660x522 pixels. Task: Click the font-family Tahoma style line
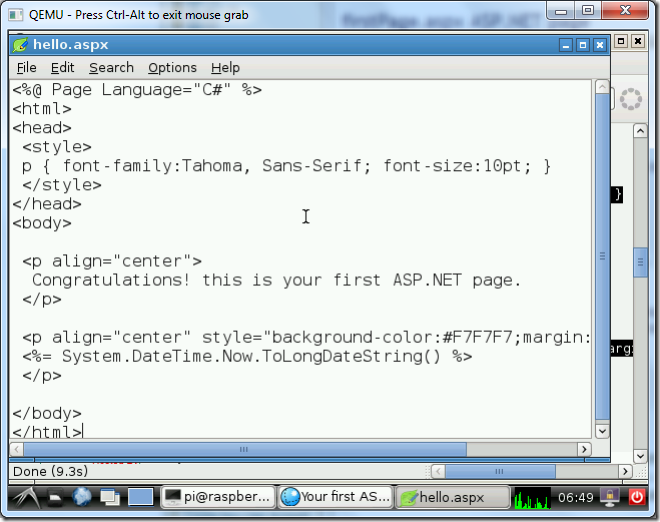coord(286,166)
